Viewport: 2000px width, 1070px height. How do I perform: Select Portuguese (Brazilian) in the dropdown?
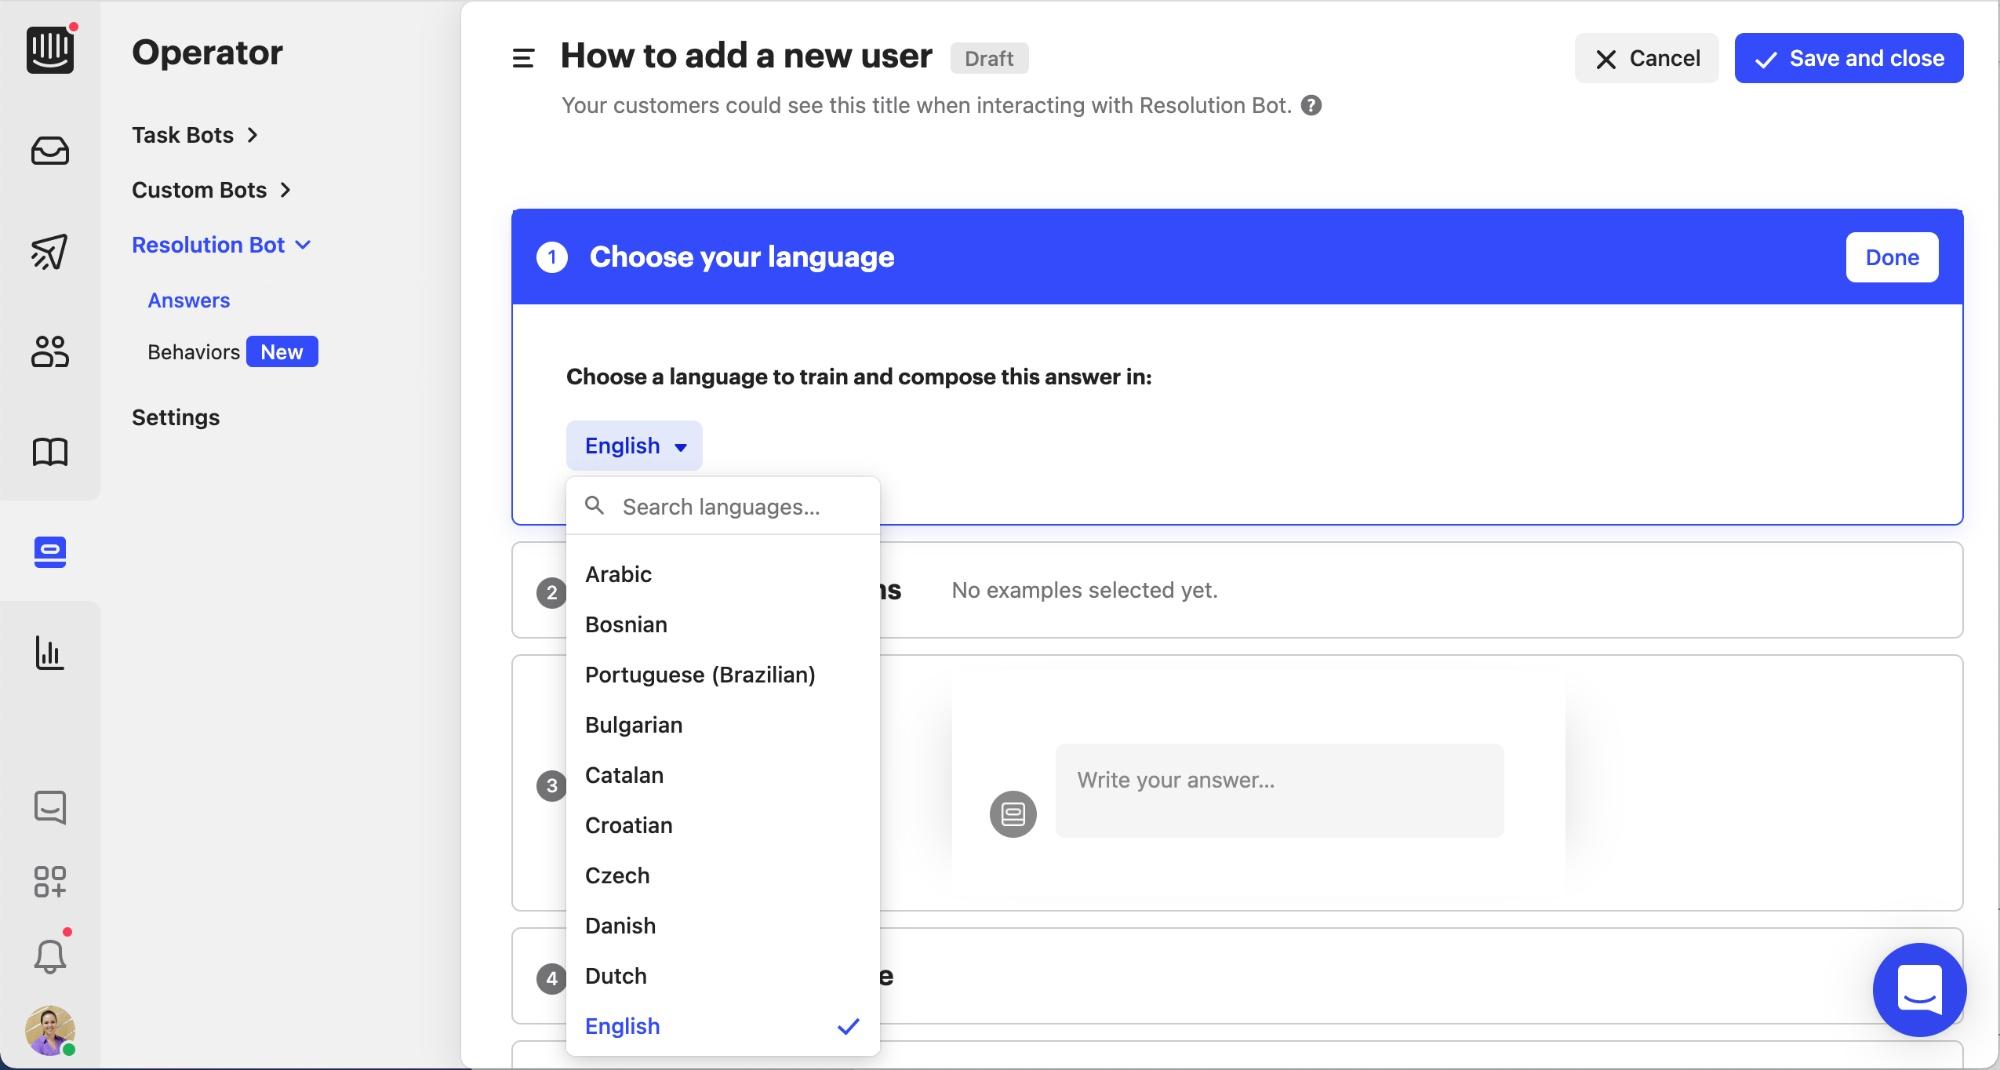[700, 675]
